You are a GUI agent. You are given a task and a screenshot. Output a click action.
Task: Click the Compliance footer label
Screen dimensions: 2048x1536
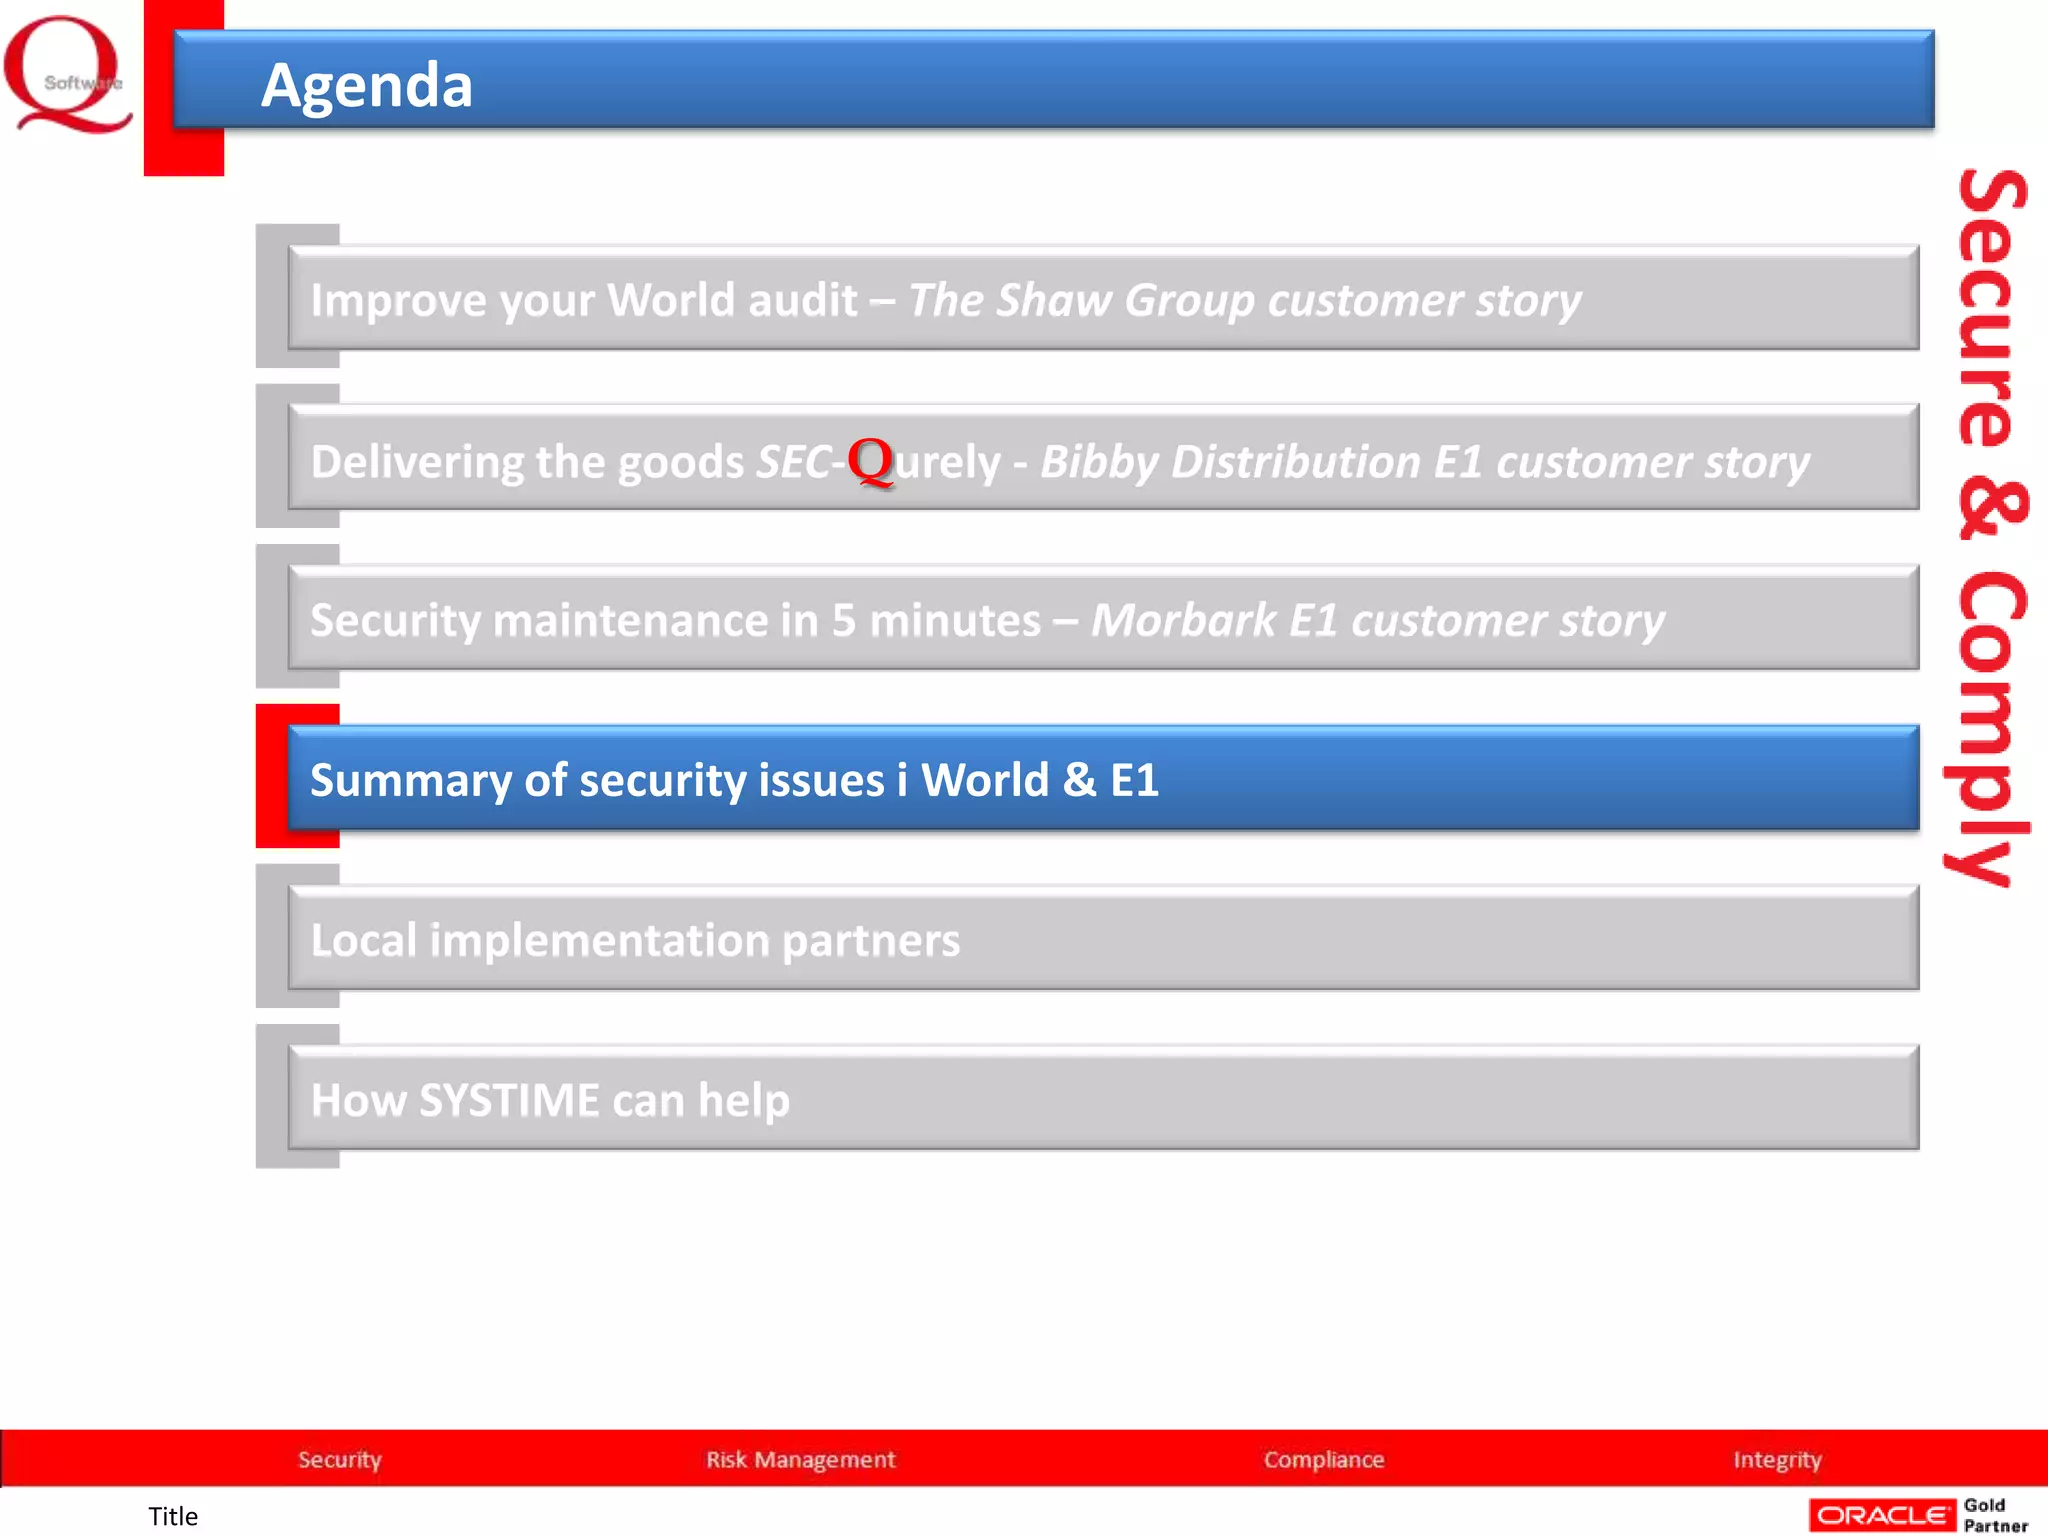(x=1324, y=1460)
